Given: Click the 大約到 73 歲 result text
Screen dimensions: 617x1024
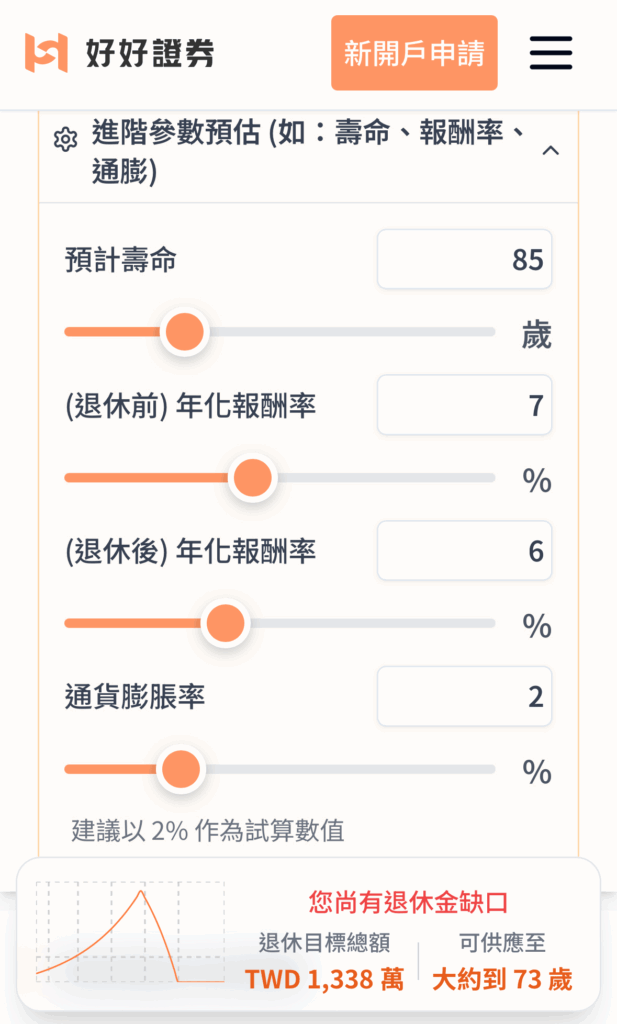Looking at the screenshot, I should coord(504,982).
